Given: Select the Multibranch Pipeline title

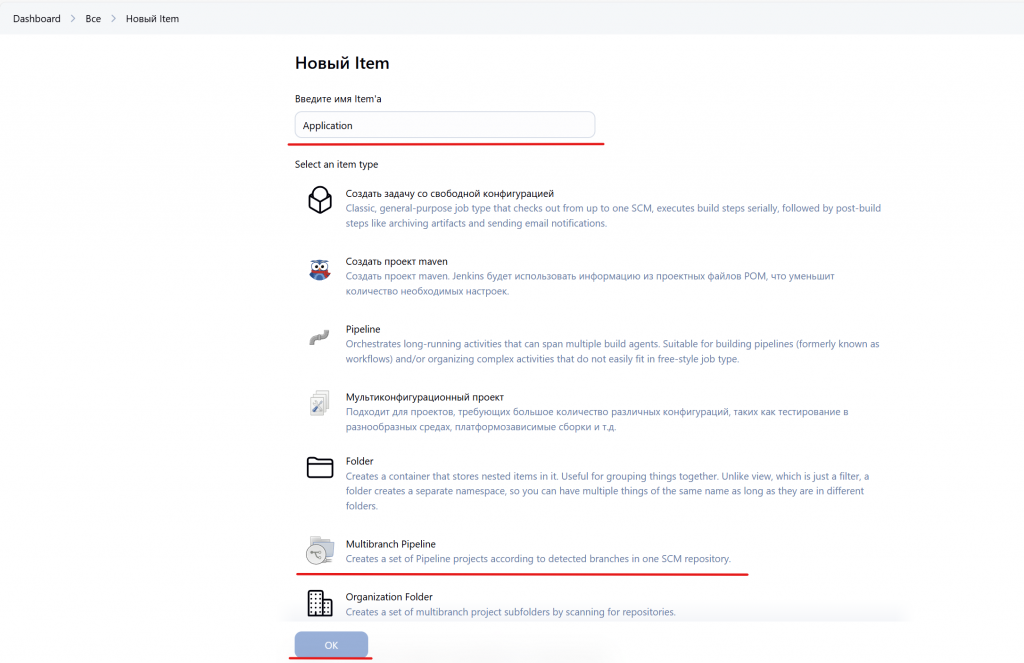Looking at the screenshot, I should tap(391, 544).
